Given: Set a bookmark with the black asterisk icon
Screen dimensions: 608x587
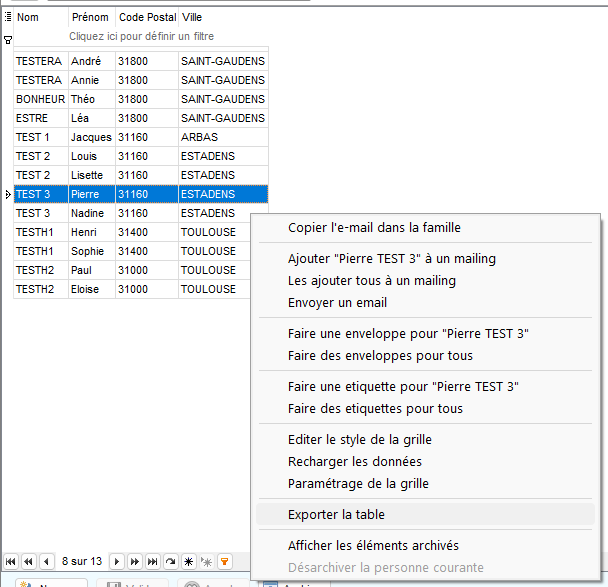Looking at the screenshot, I should coord(189,561).
